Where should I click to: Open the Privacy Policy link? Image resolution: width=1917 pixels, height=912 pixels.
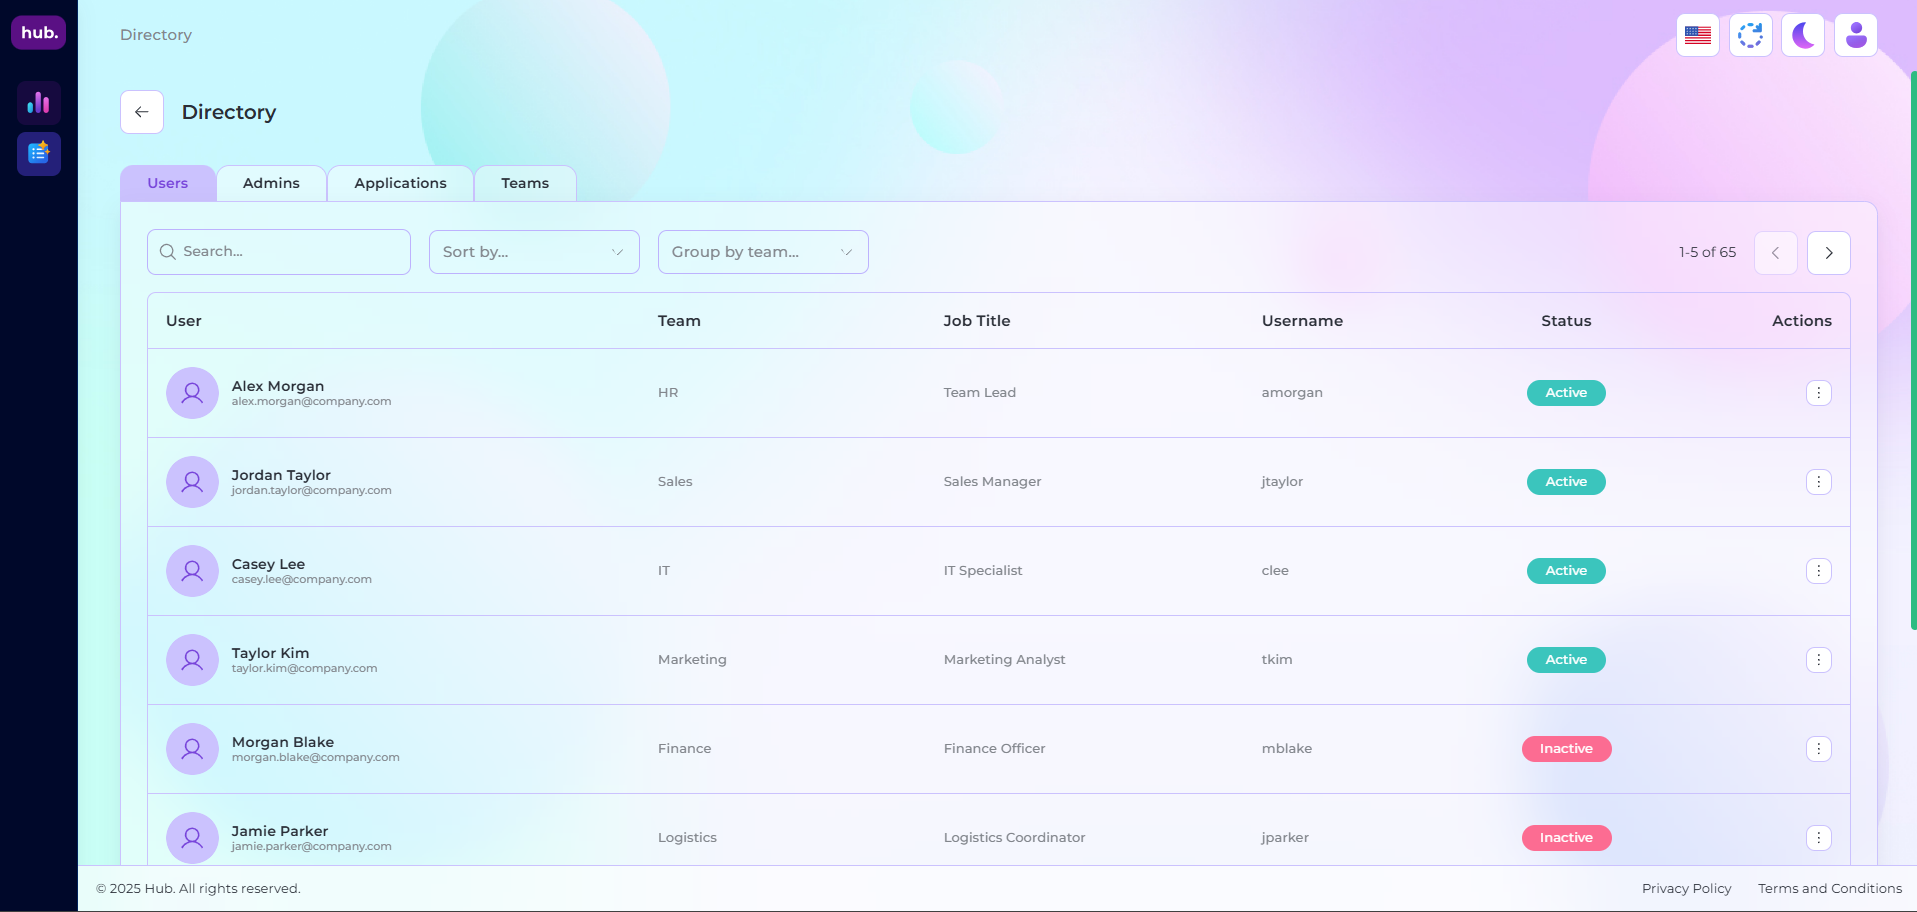click(1686, 888)
